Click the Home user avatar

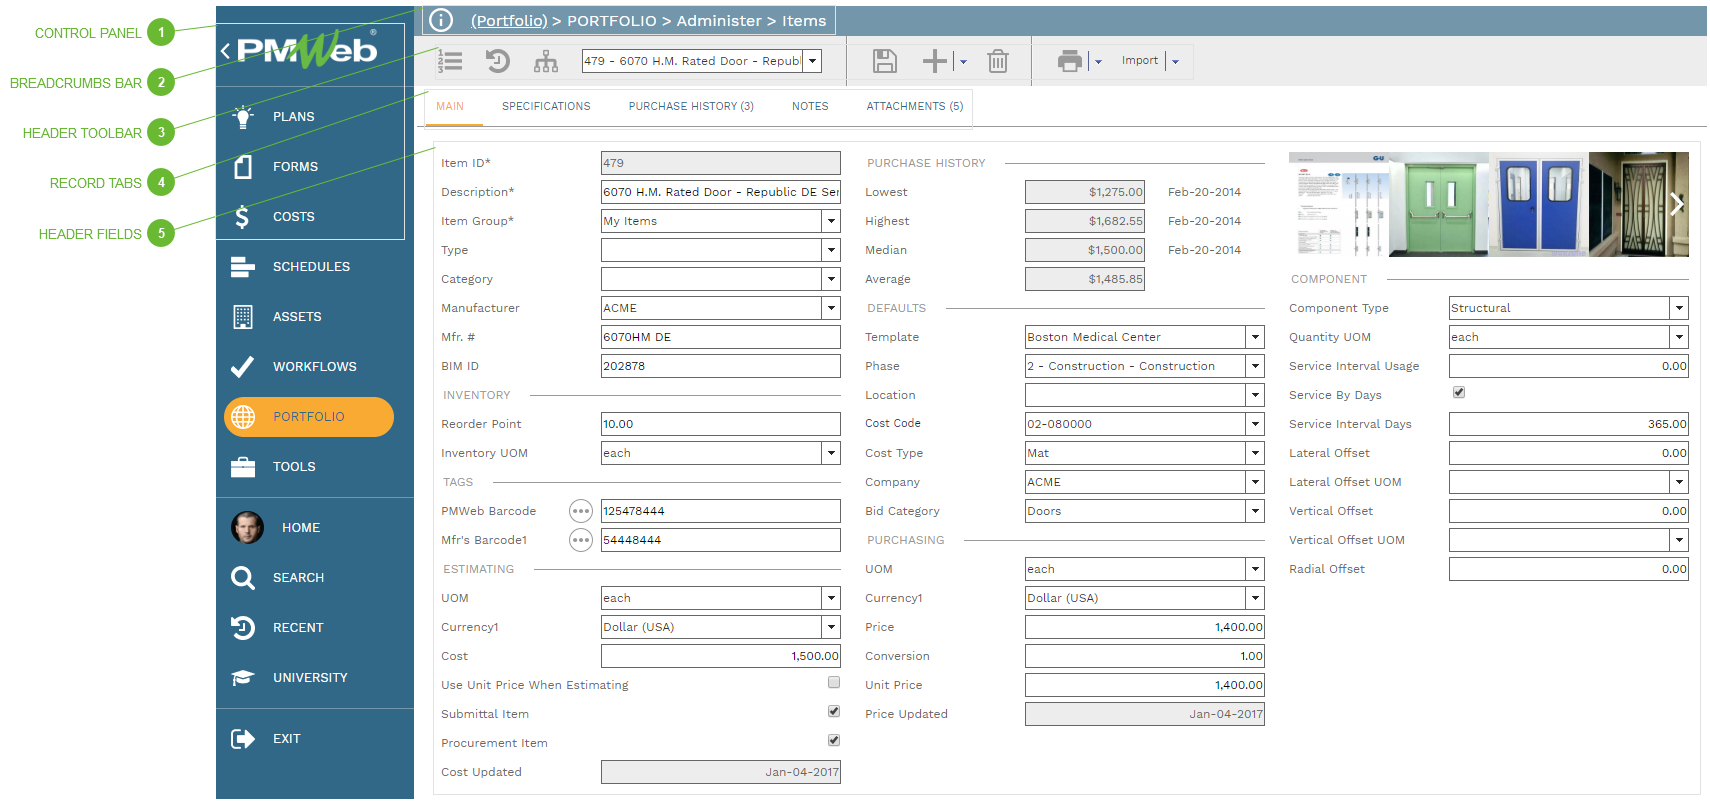pyautogui.click(x=247, y=527)
